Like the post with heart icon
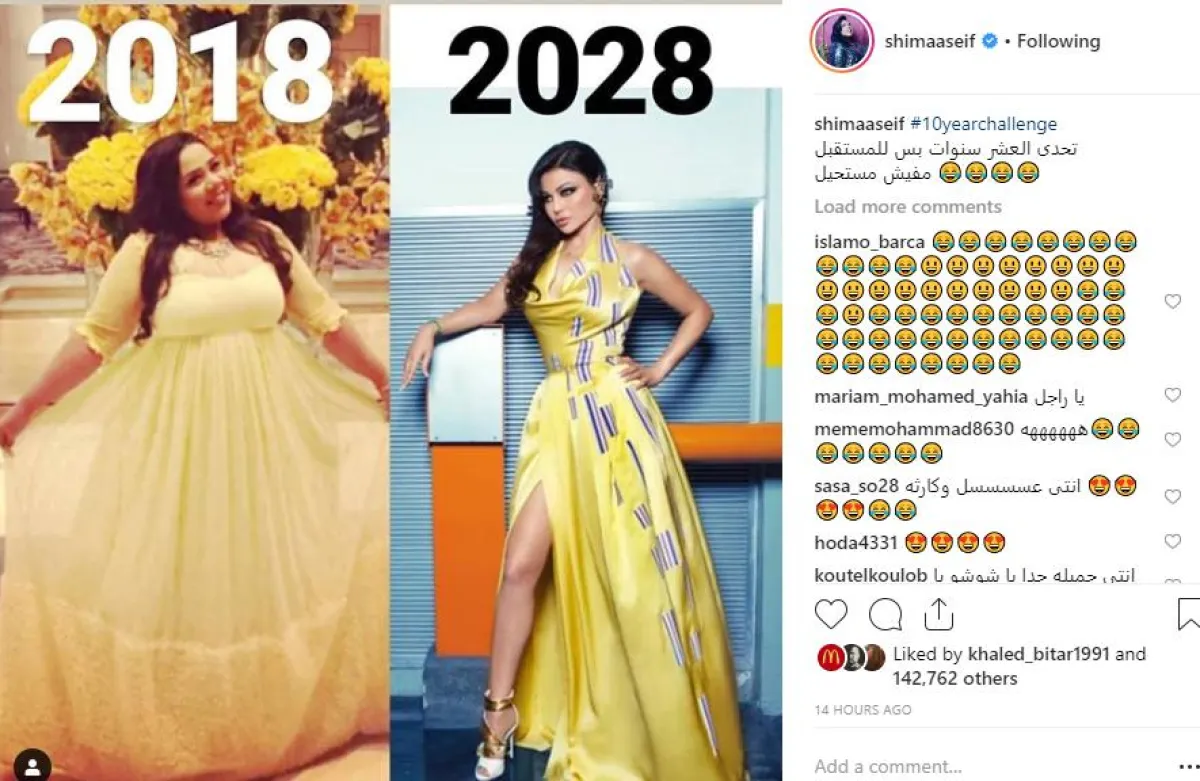Viewport: 1200px width, 781px height. tap(831, 613)
